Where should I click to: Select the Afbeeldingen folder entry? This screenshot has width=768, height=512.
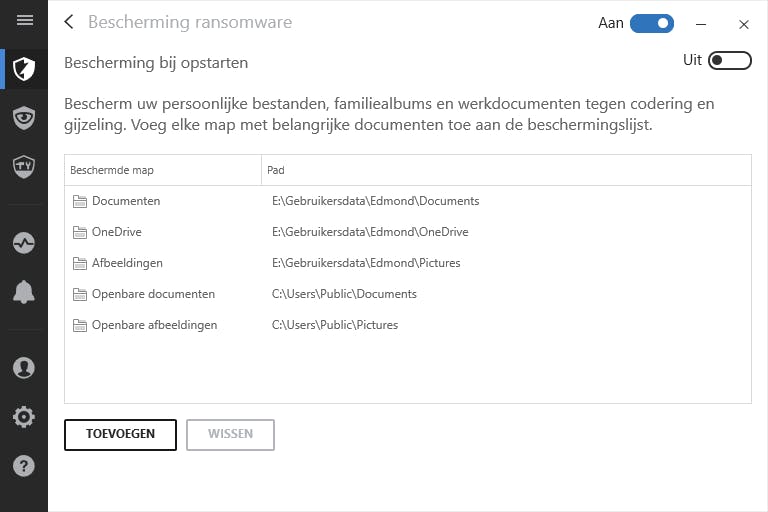(127, 263)
